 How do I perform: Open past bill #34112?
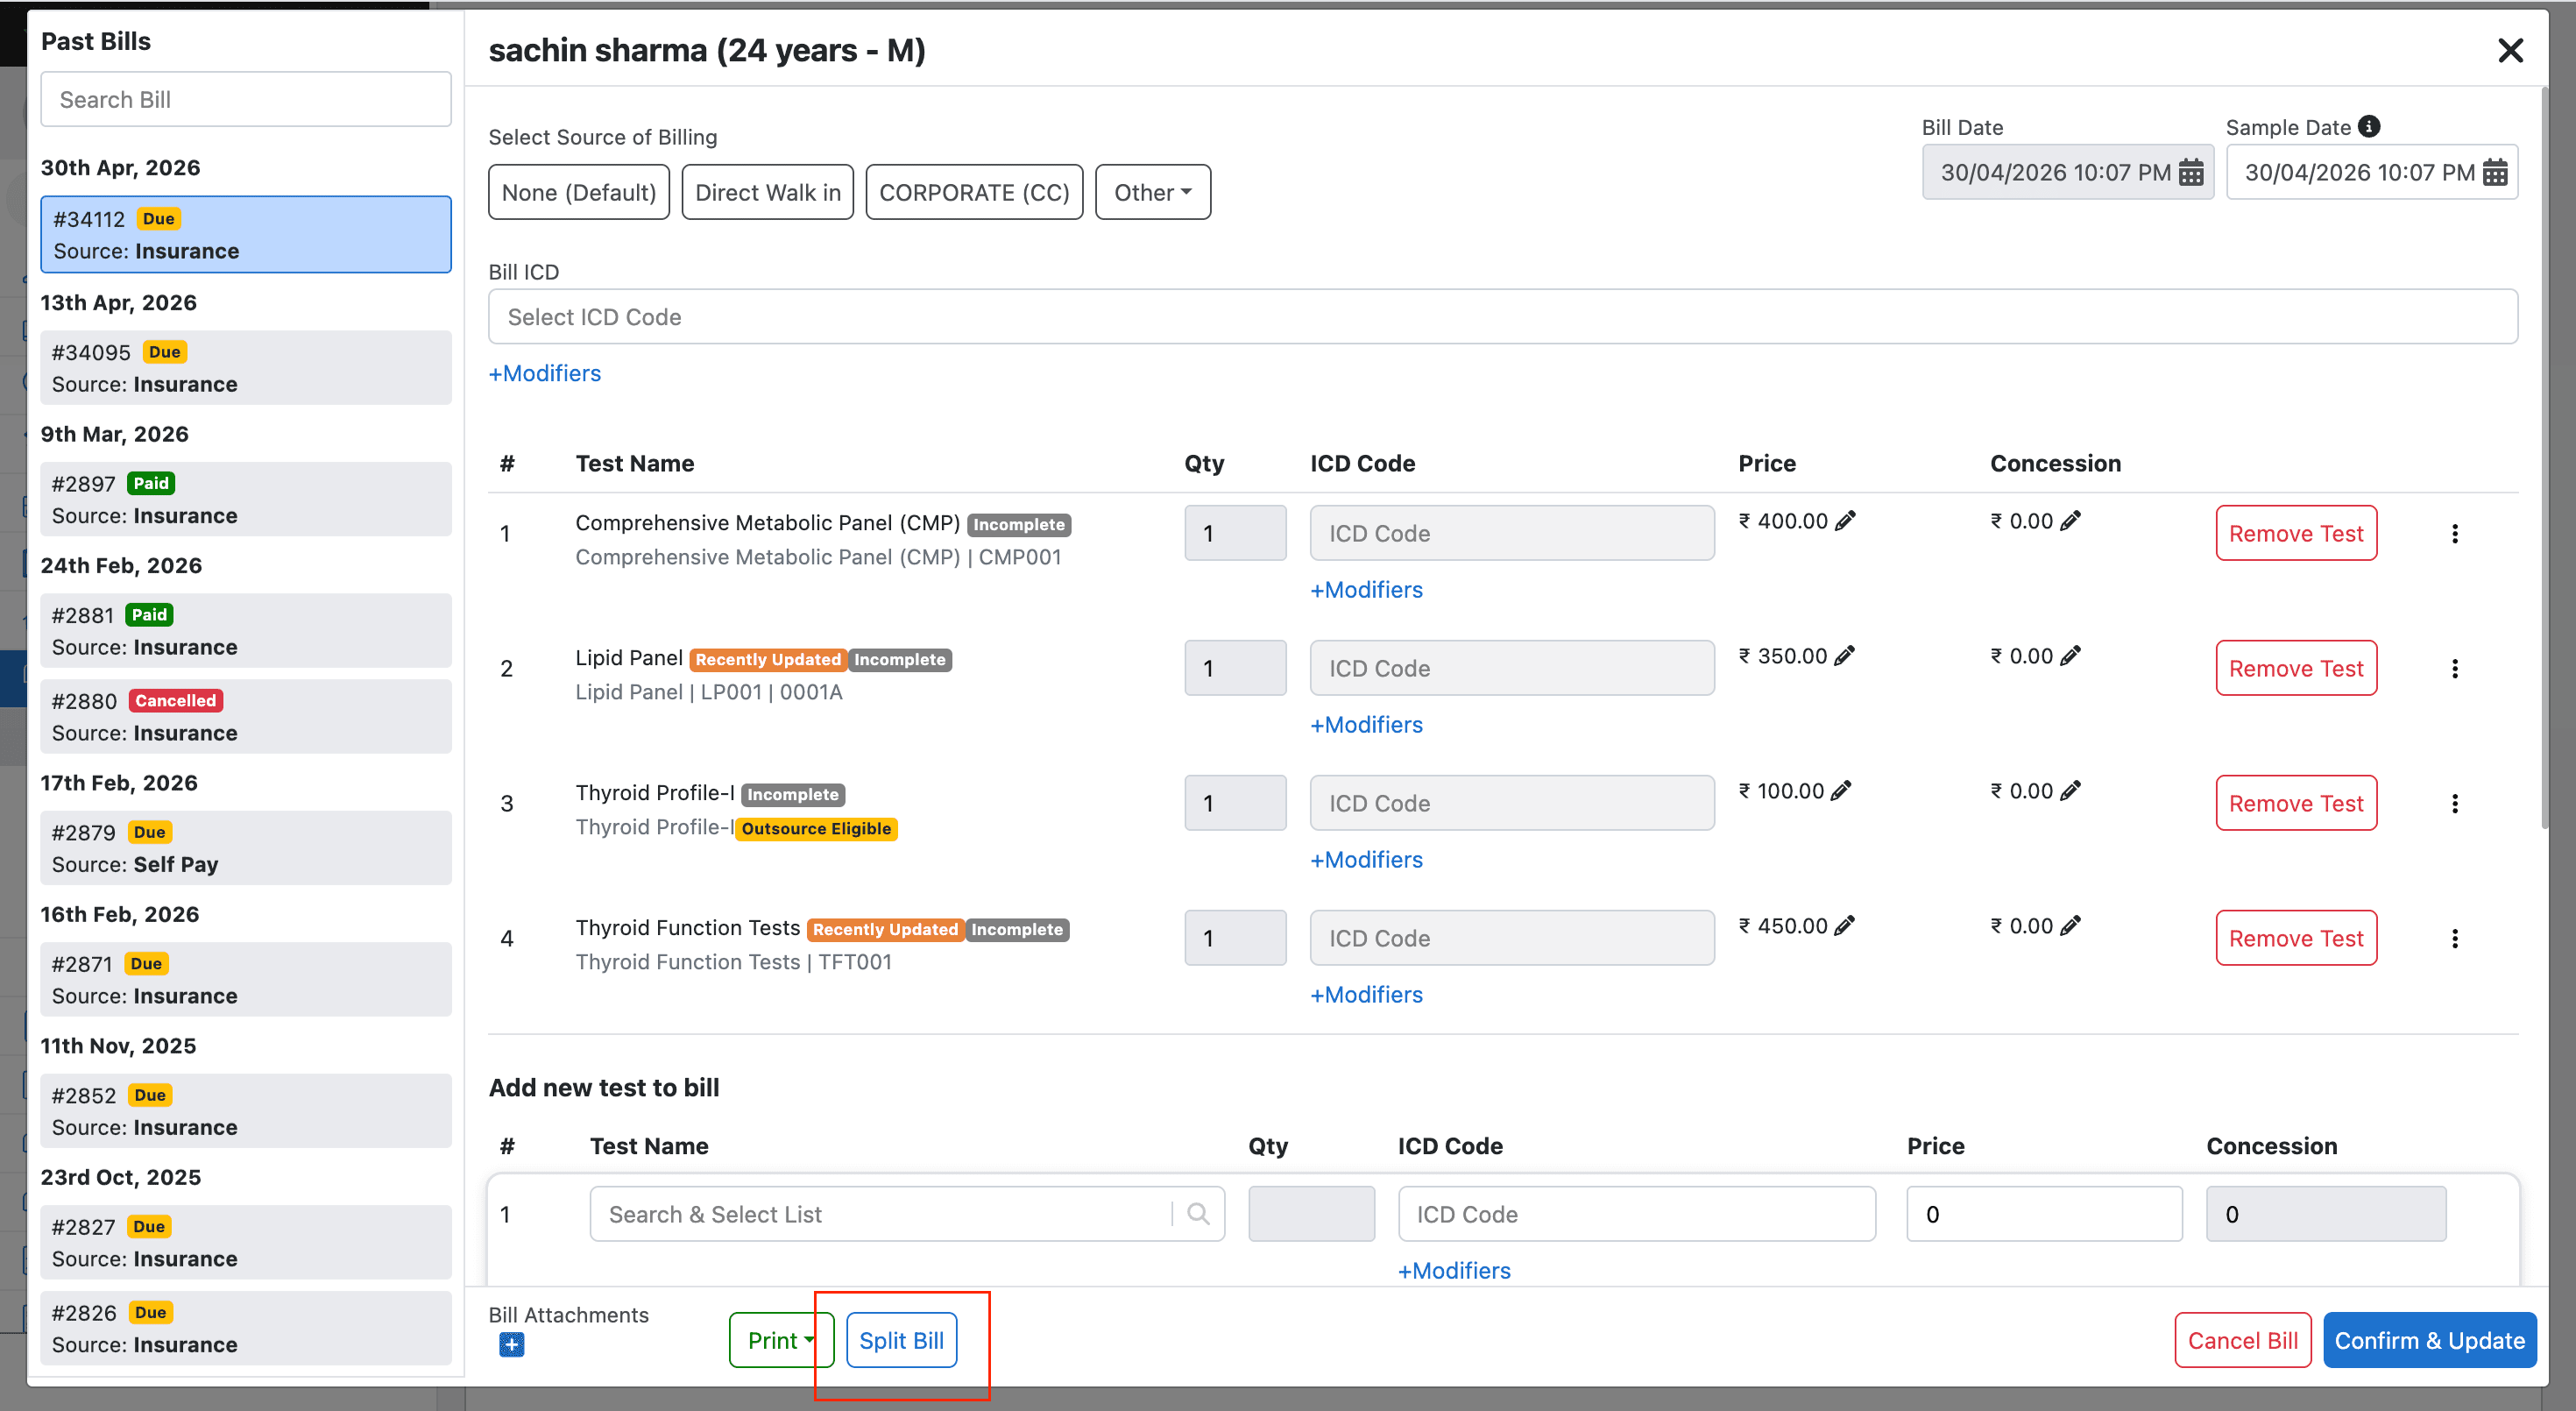click(245, 234)
